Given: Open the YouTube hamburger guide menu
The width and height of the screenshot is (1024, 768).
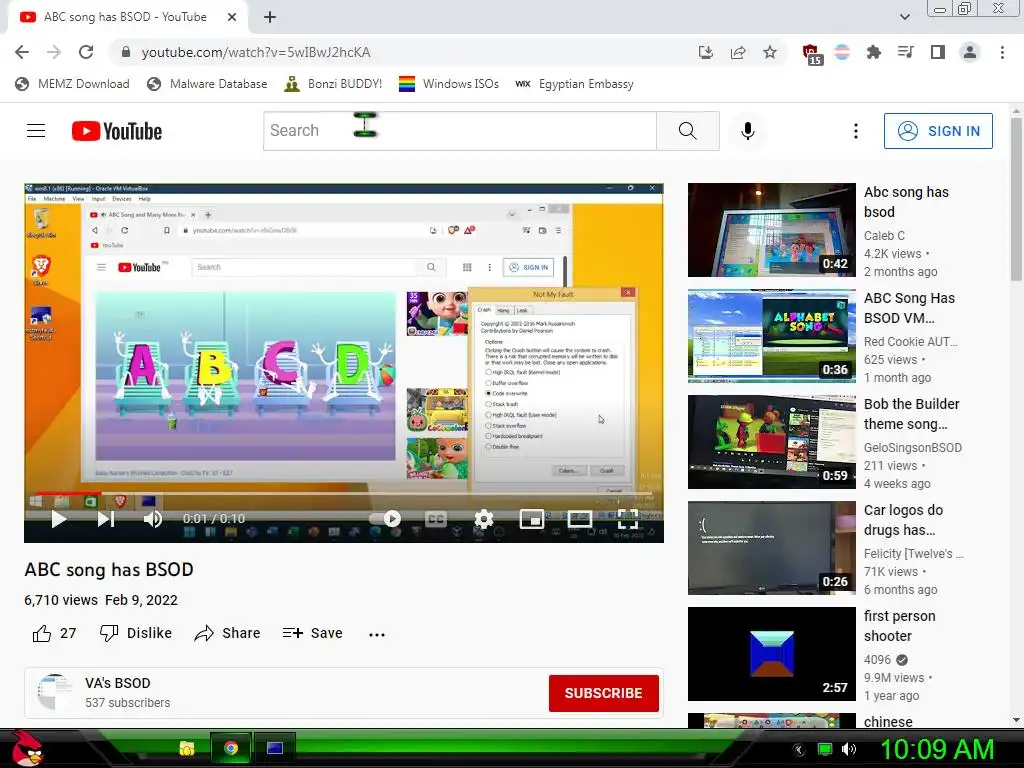Looking at the screenshot, I should tap(36, 131).
